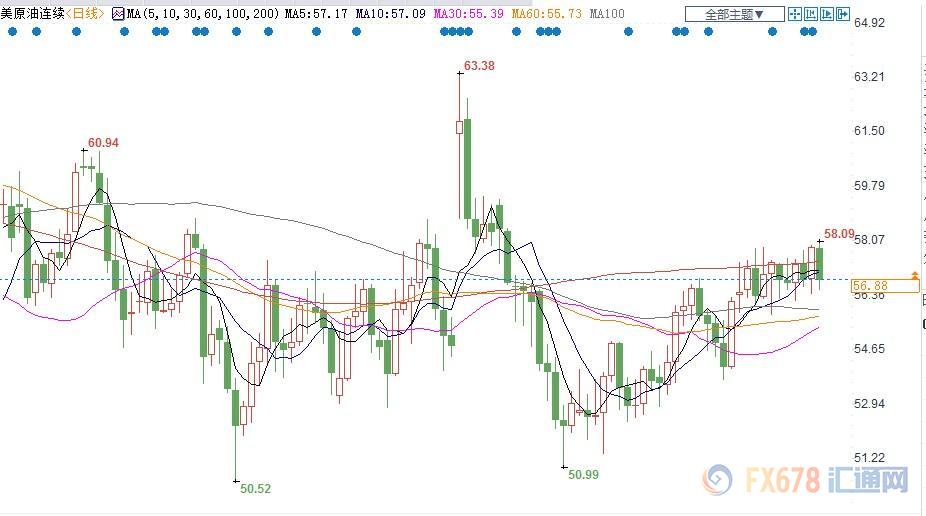
Task: Click the highlighted 56.88 current price tag
Action: pyautogui.click(x=885, y=286)
